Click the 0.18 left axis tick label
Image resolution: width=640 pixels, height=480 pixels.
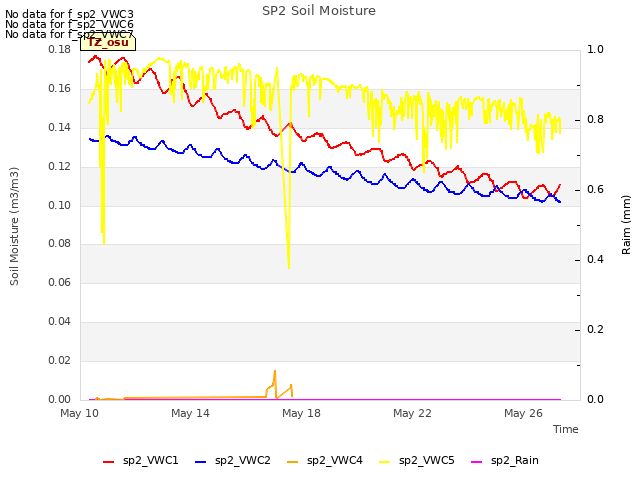[x=60, y=49]
